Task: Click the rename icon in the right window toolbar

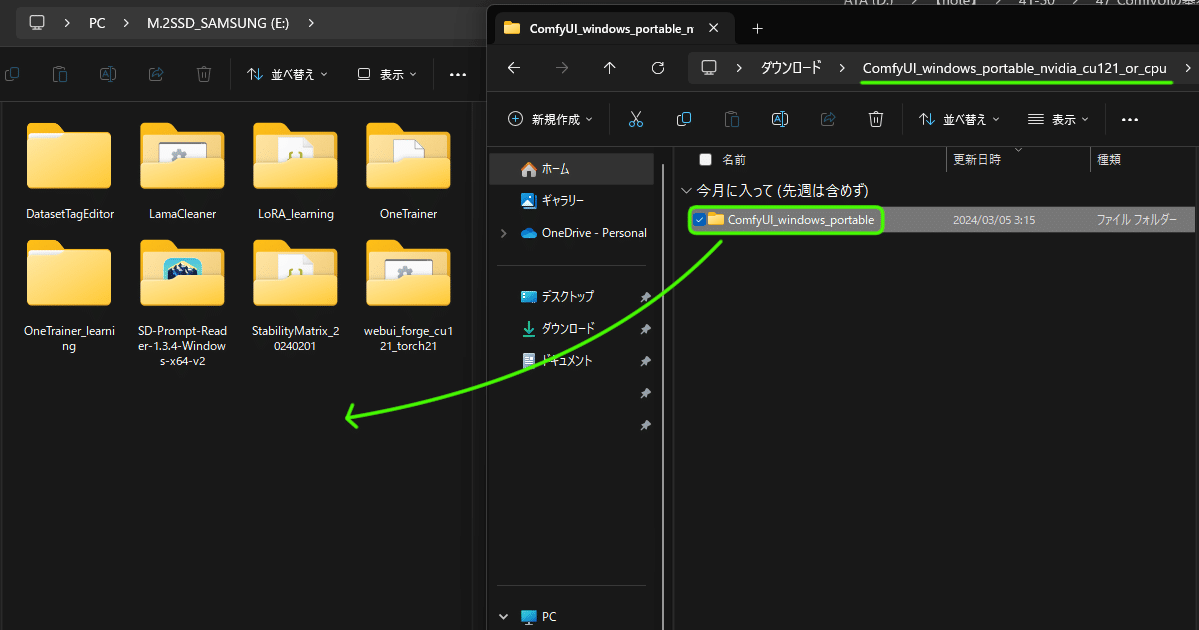Action: 780,119
